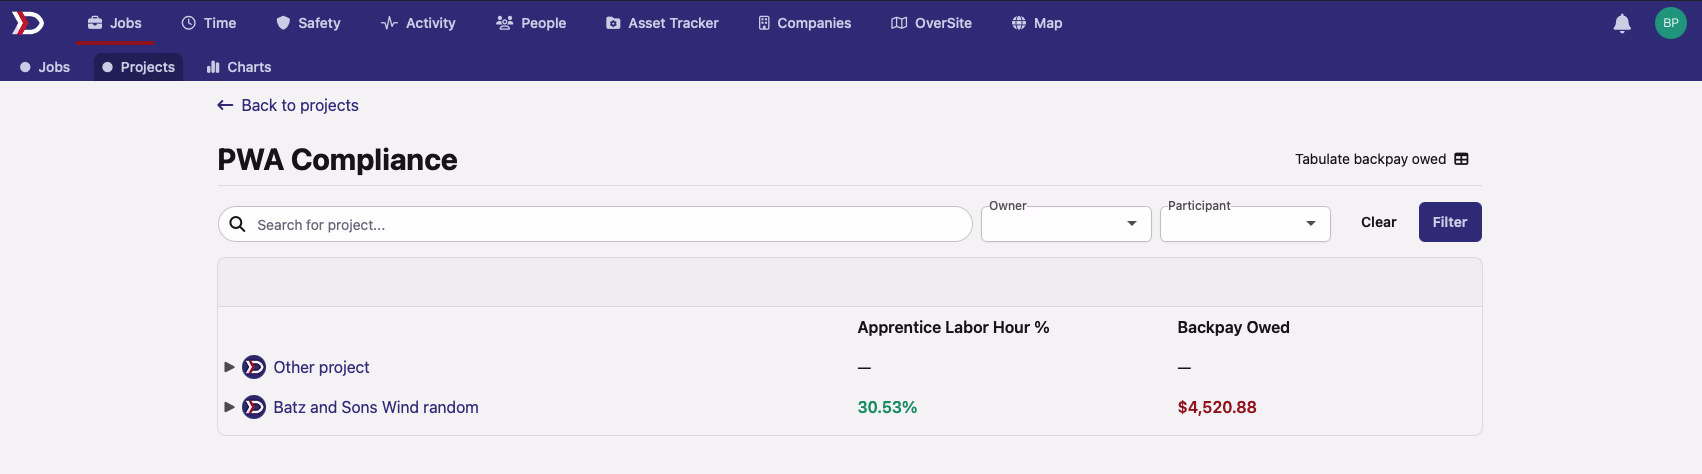Screen dimensions: 1702x474
Task: Select the Projects sub-navigation item
Action: click(x=138, y=67)
